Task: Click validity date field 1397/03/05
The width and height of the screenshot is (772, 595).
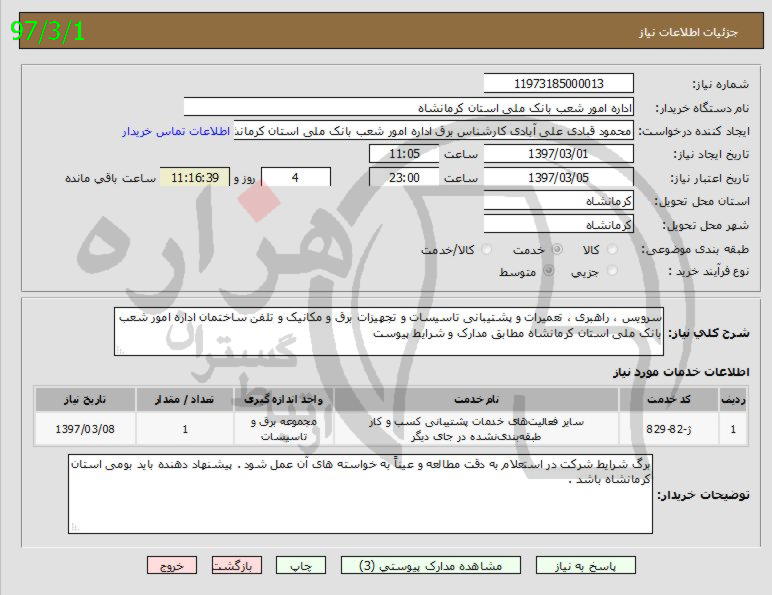Action: coord(558,177)
